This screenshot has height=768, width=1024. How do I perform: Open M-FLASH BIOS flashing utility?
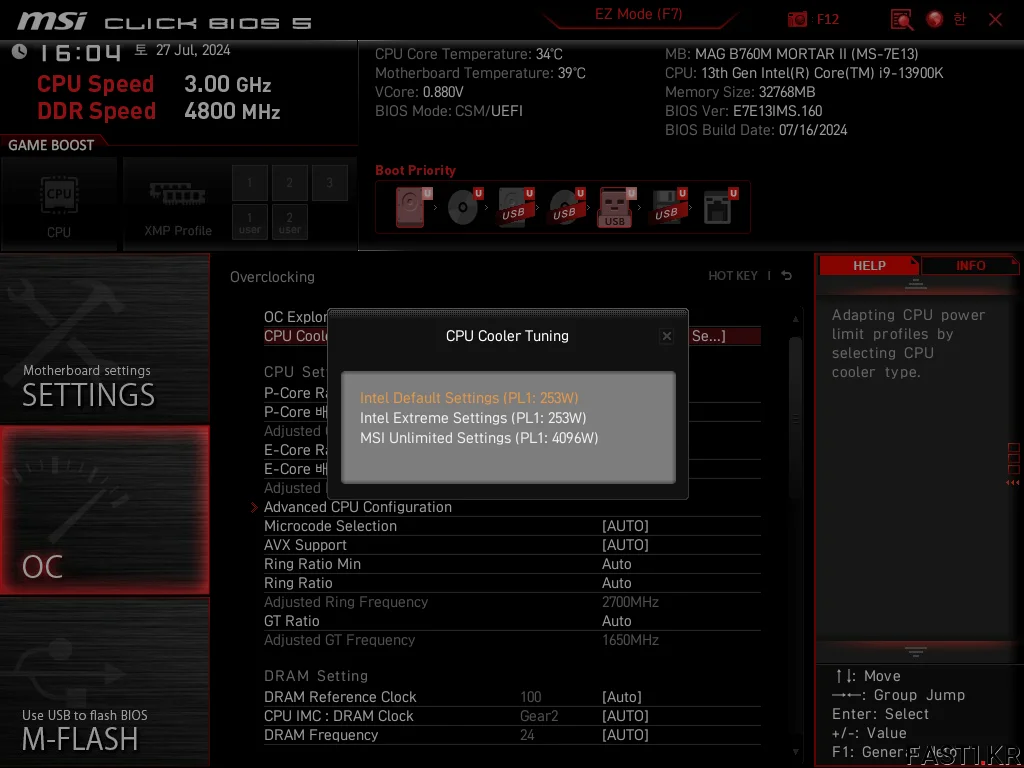click(105, 682)
